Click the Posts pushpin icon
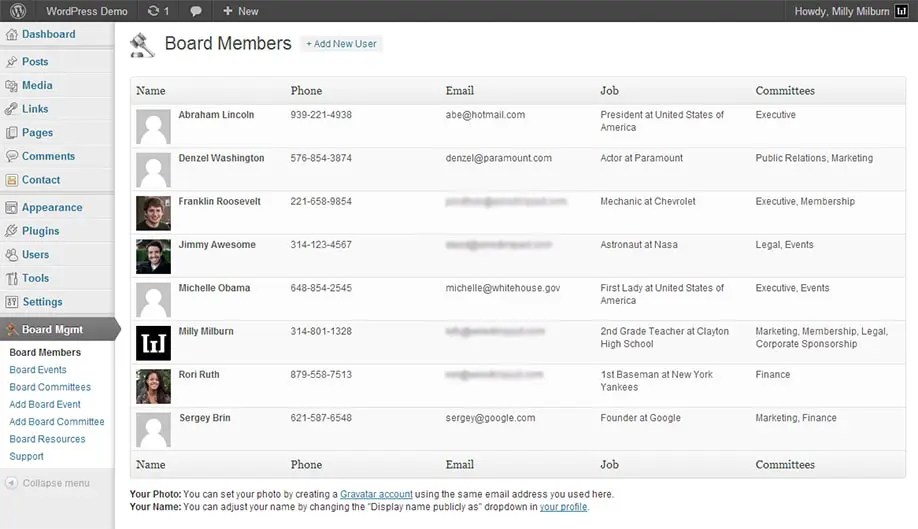Image resolution: width=918 pixels, height=529 pixels. tap(12, 62)
